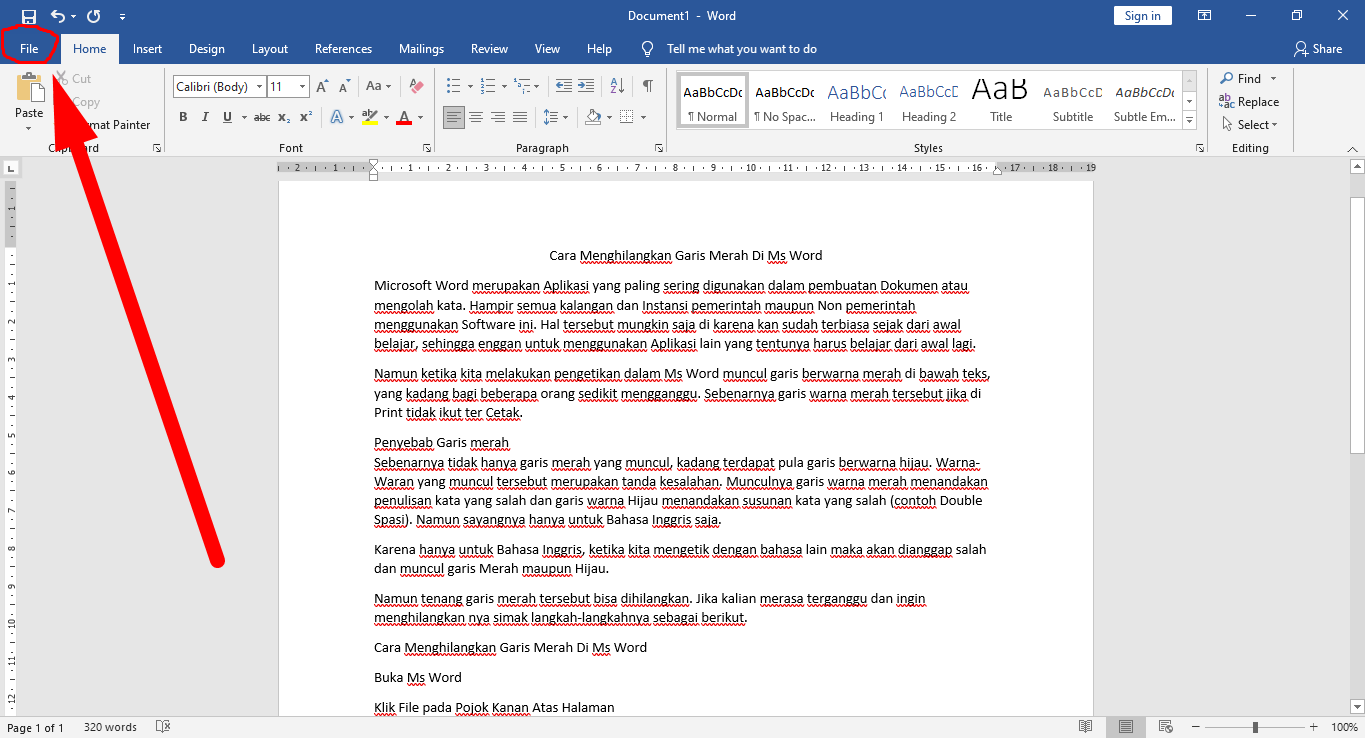Click the Save icon in title bar

click(28, 16)
